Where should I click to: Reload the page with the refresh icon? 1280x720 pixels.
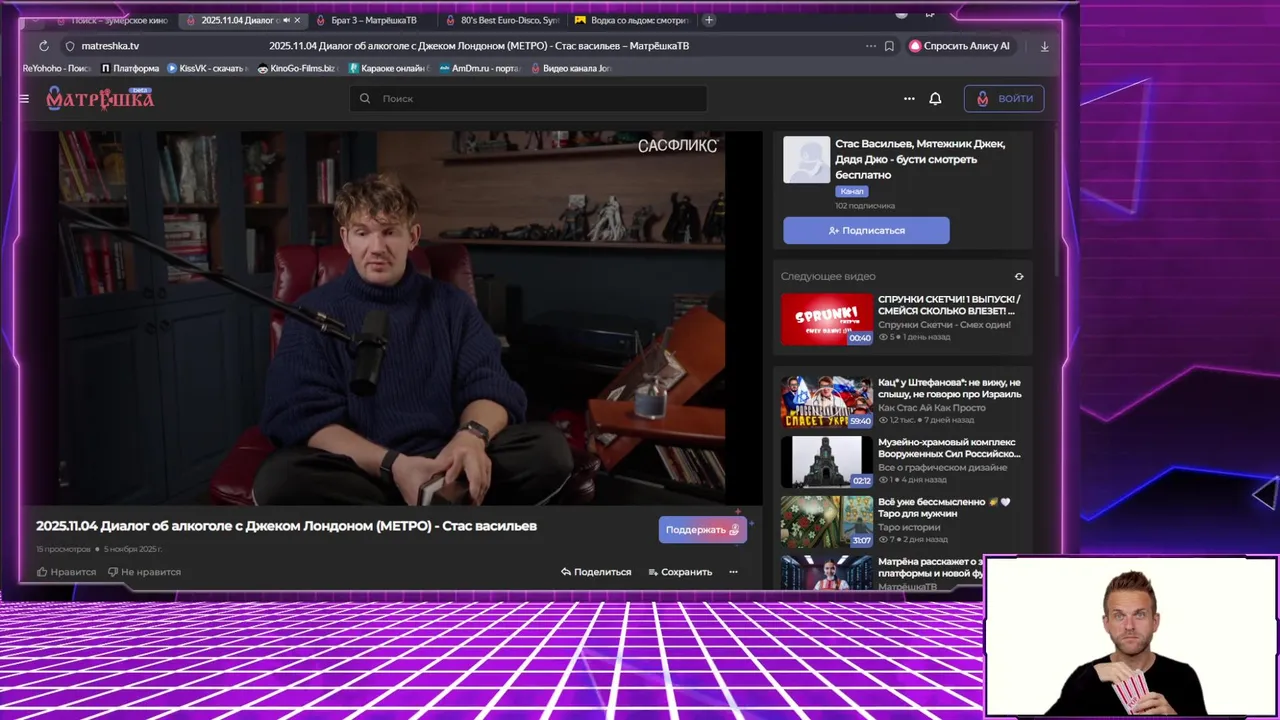(x=44, y=46)
